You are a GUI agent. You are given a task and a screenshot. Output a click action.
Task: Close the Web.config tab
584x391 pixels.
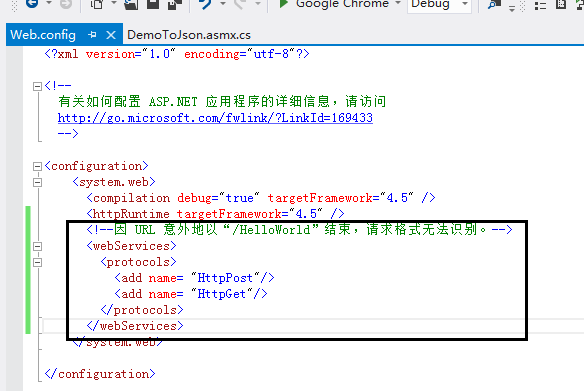111,35
